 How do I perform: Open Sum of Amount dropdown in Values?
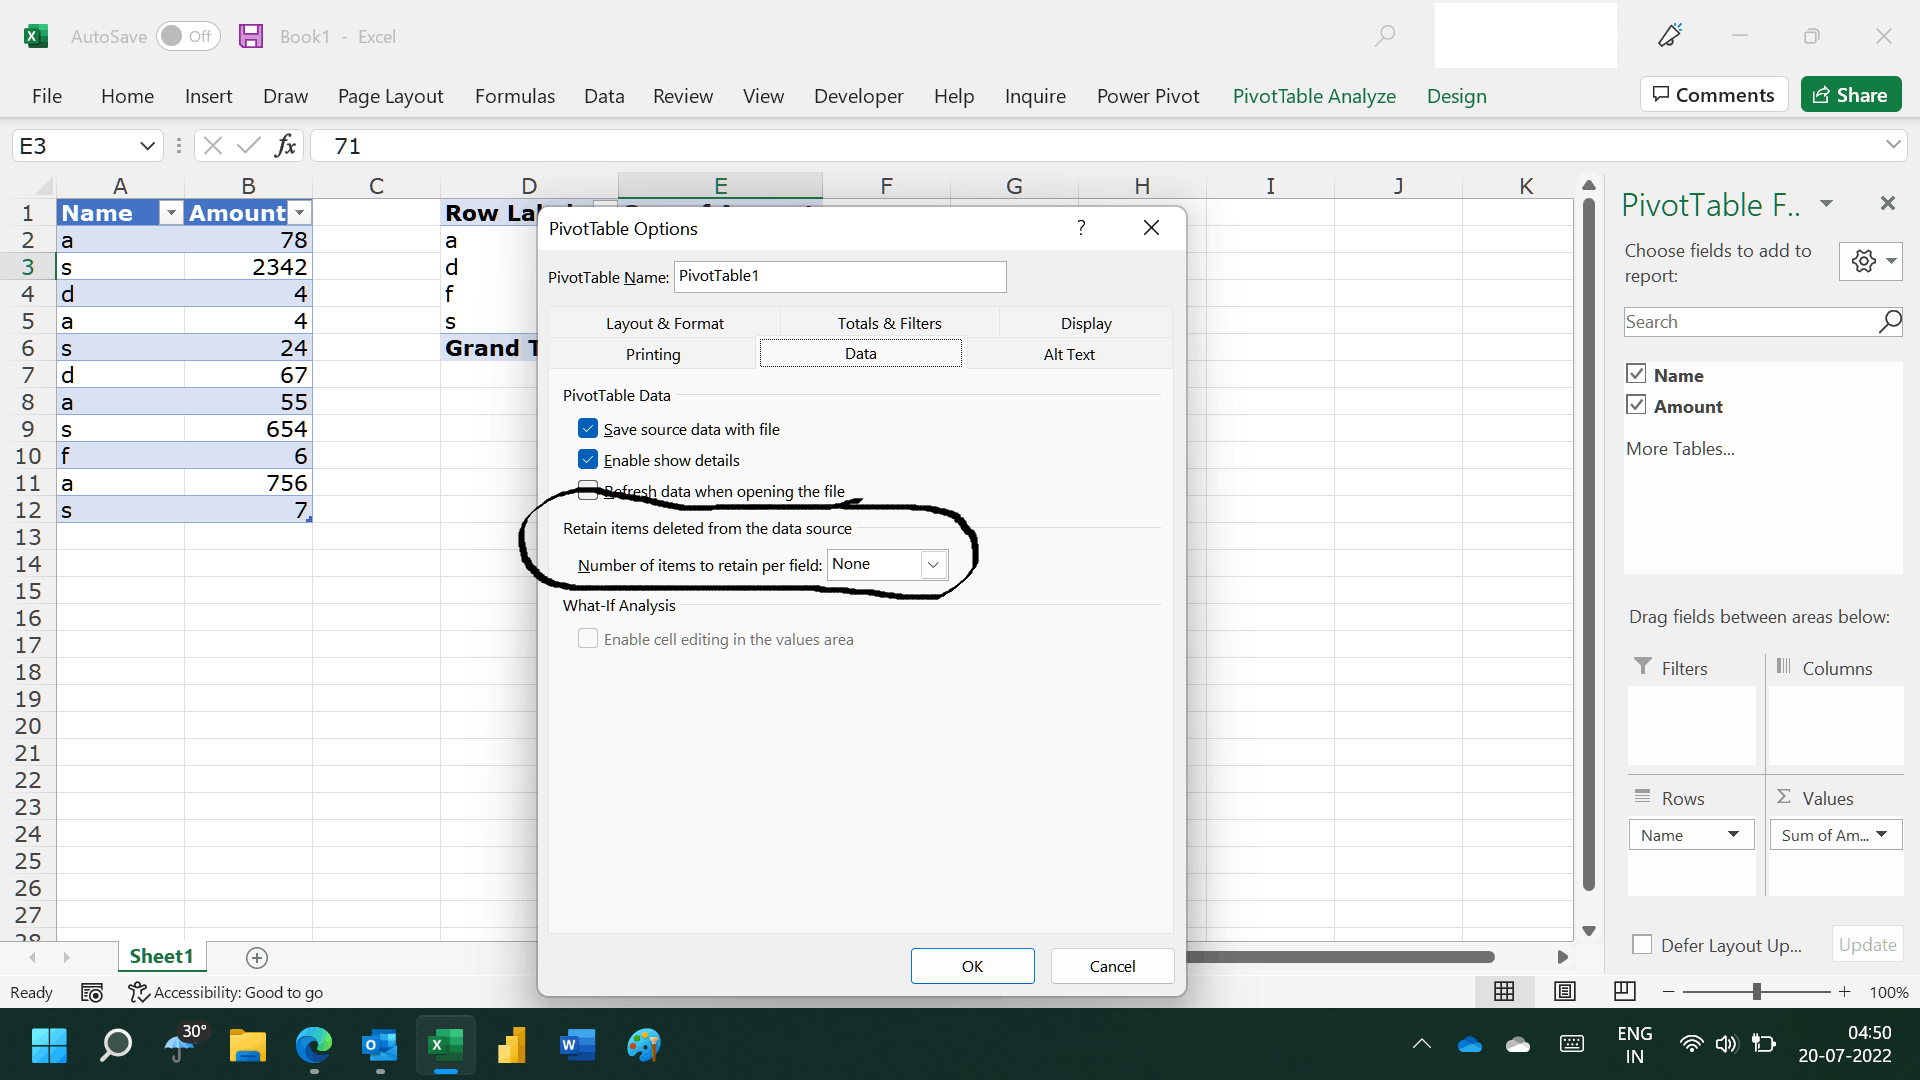coord(1881,835)
